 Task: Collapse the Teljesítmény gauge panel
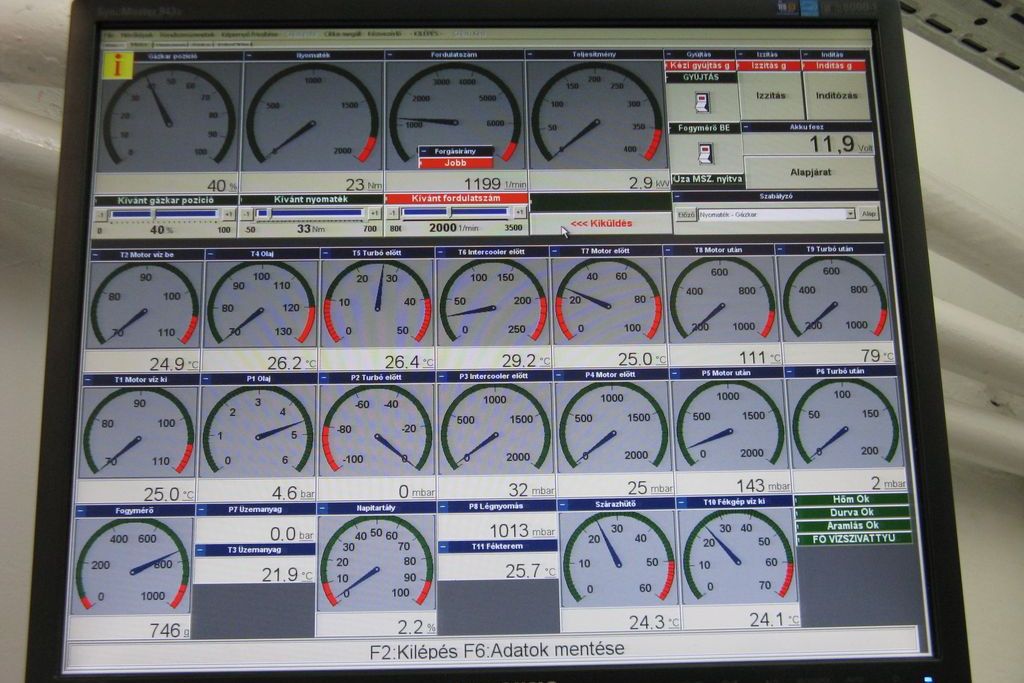click(x=531, y=54)
